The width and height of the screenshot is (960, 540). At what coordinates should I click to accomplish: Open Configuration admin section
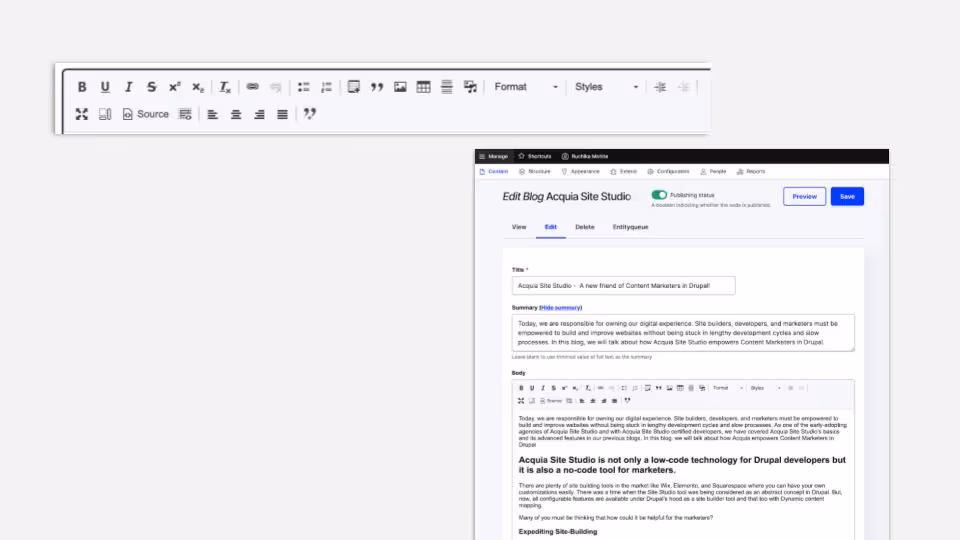point(668,171)
